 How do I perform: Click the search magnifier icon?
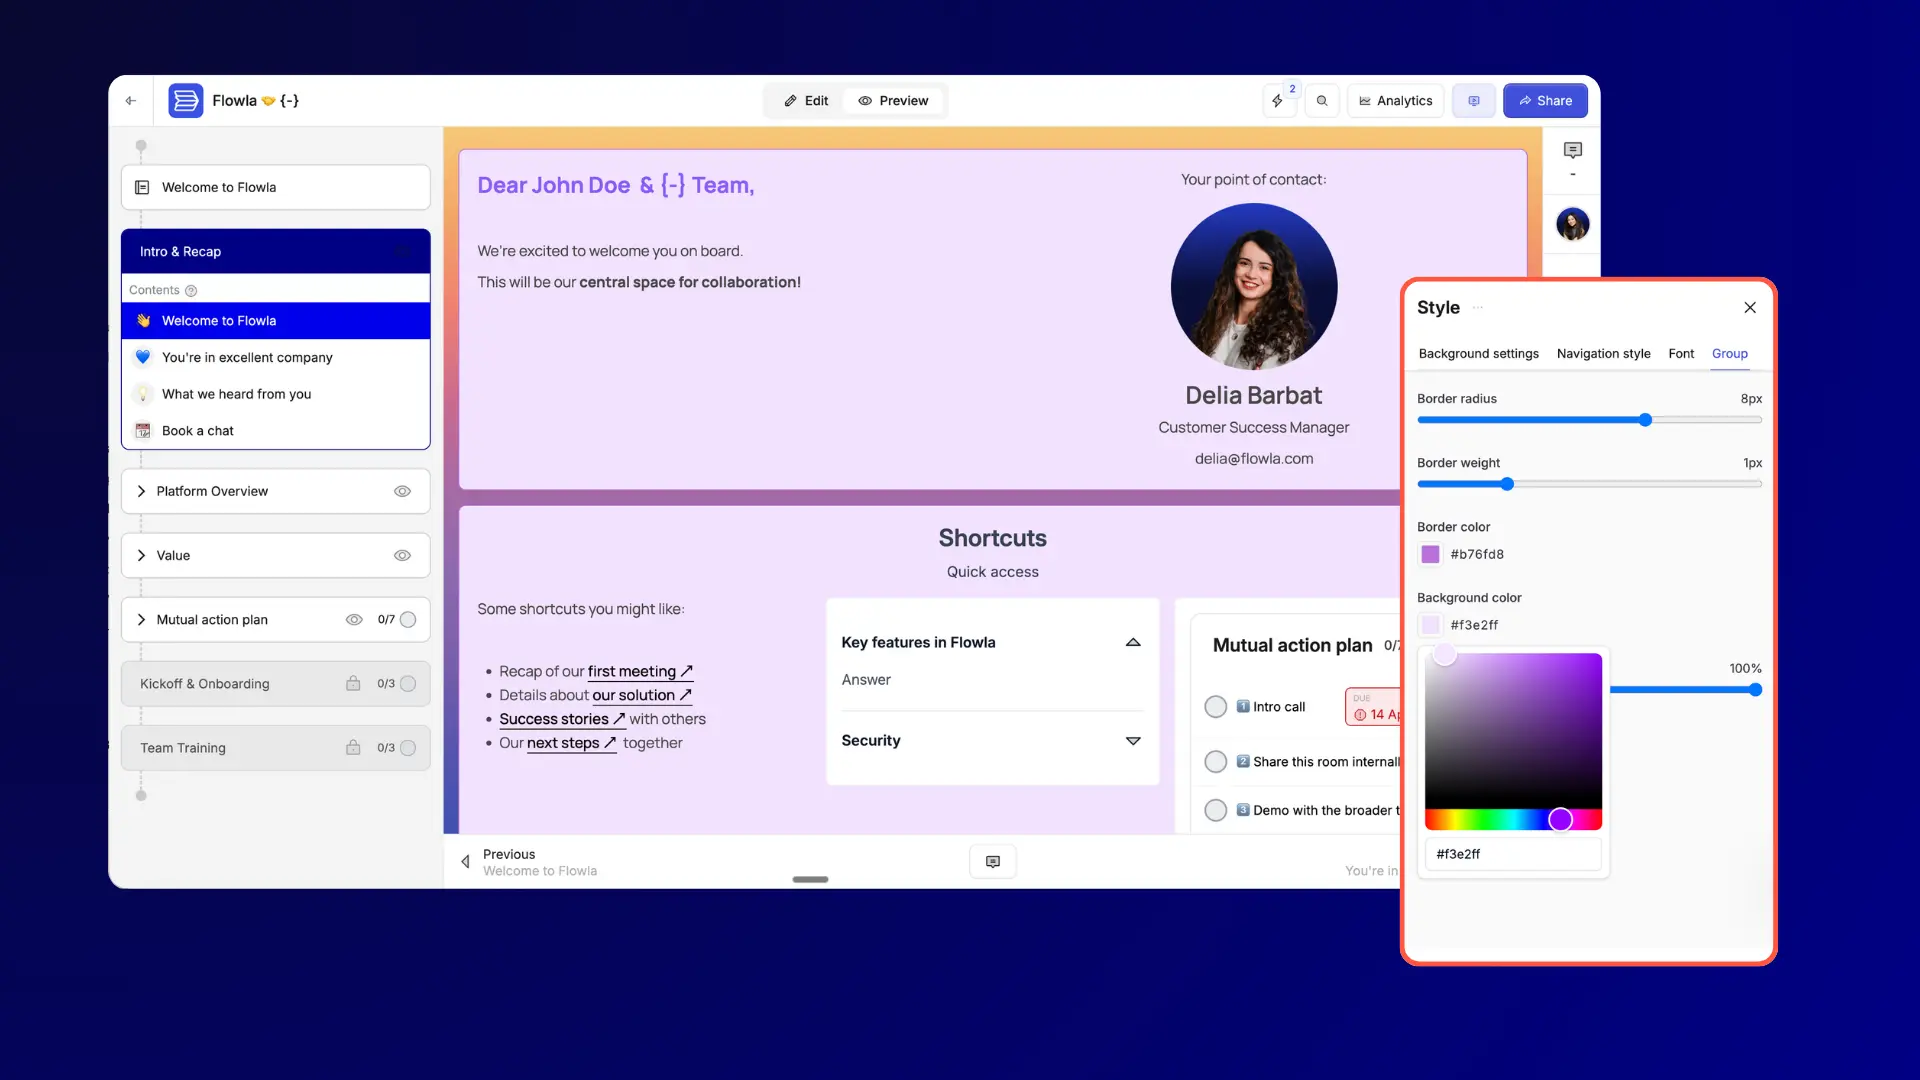tap(1322, 100)
